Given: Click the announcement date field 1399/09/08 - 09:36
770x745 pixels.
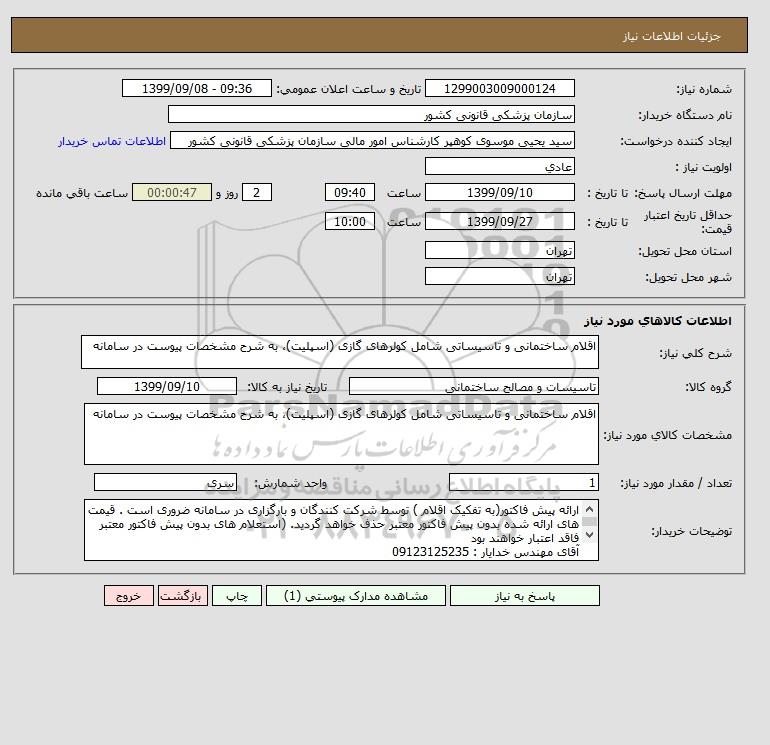Looking at the screenshot, I should (x=197, y=88).
